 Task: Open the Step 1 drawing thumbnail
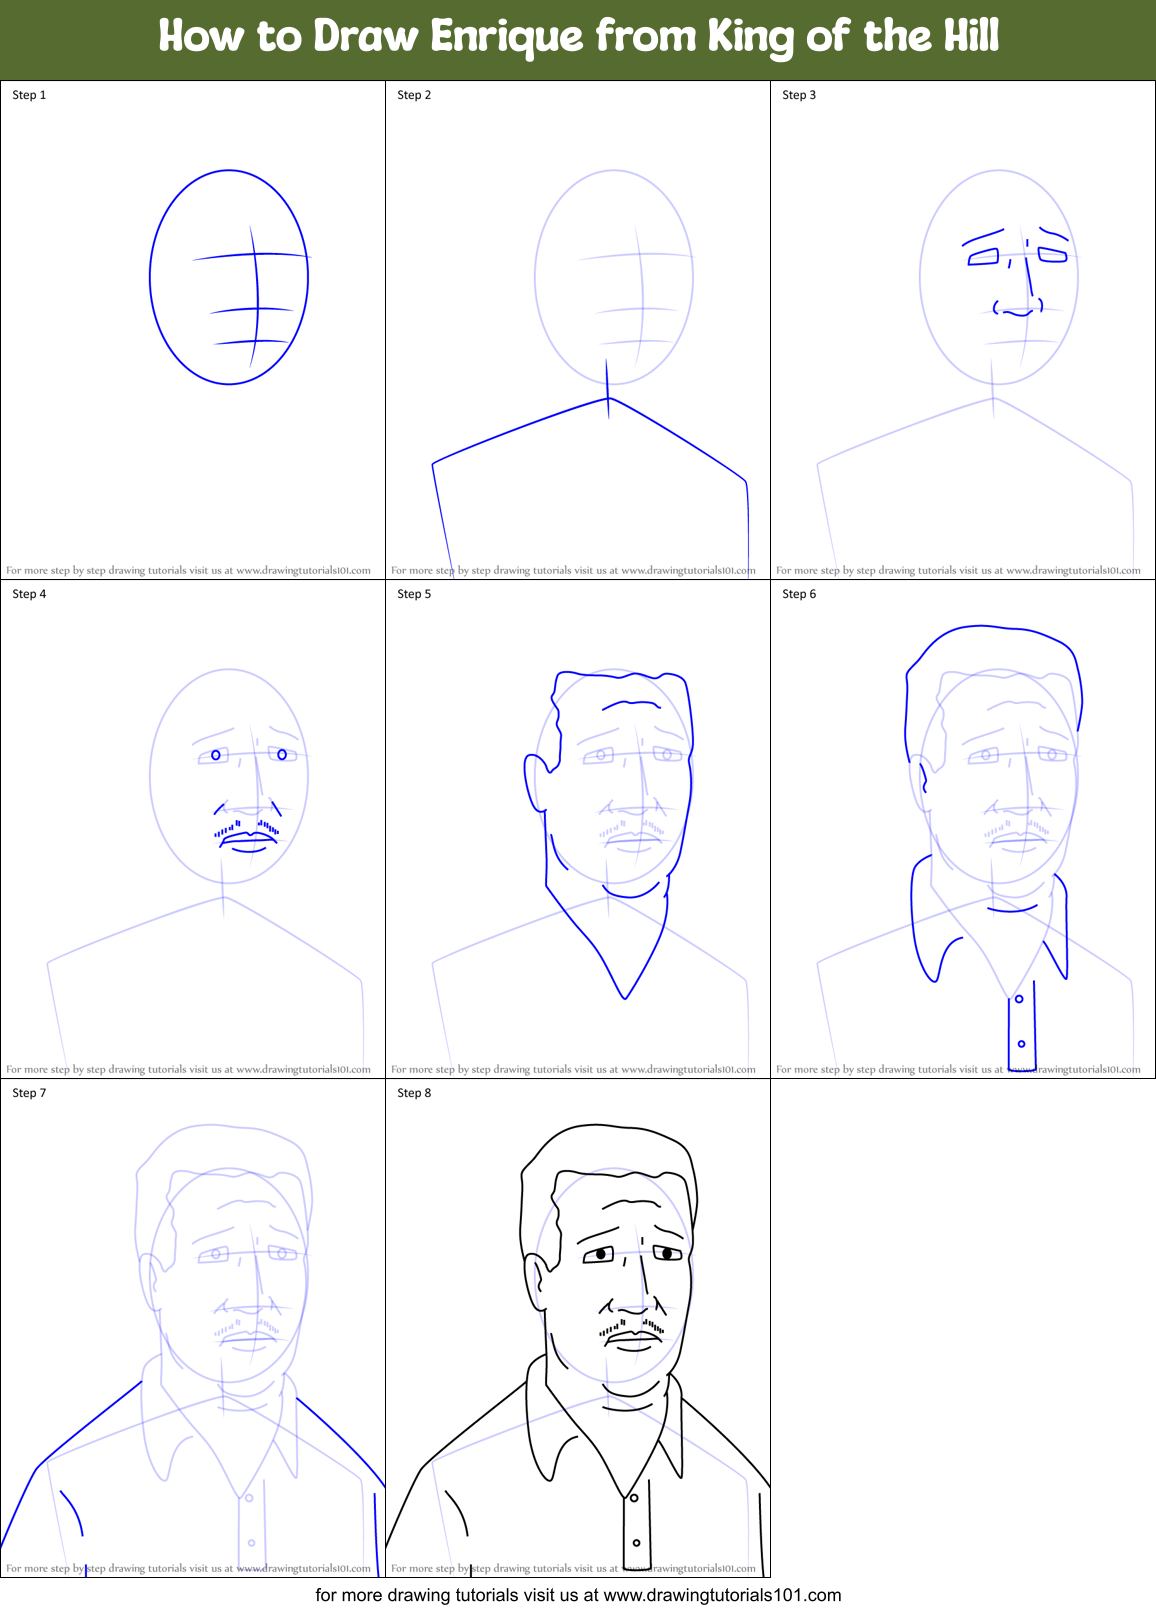(193, 330)
